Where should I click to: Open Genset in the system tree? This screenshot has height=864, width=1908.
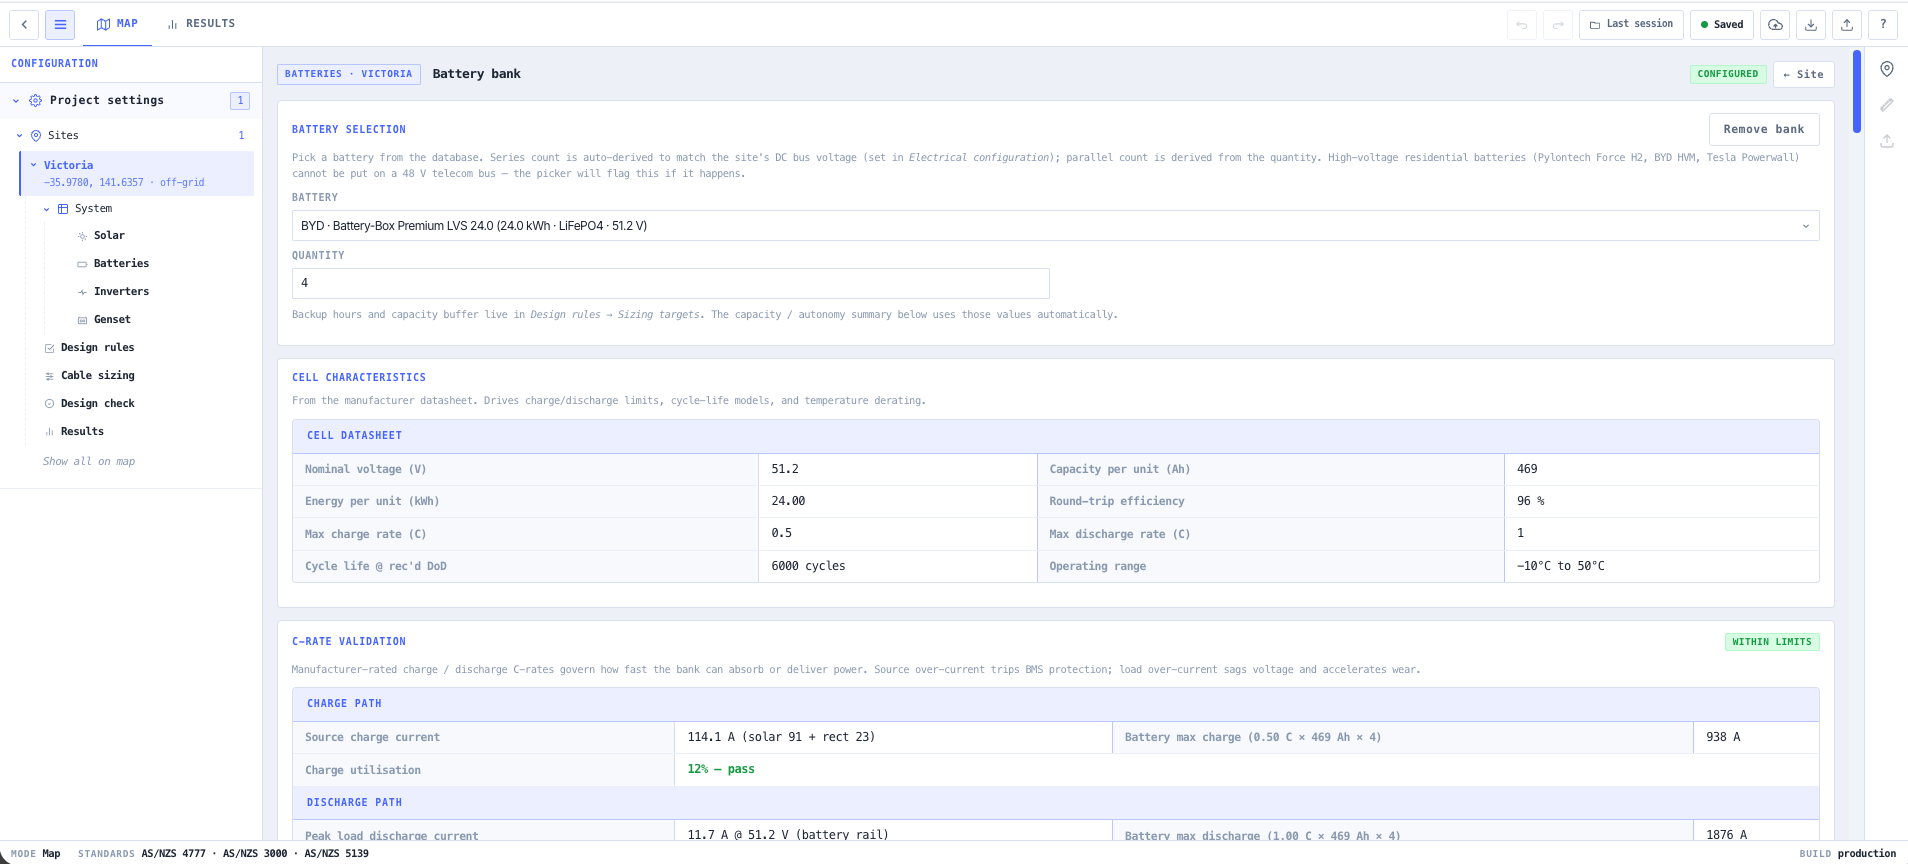[112, 320]
